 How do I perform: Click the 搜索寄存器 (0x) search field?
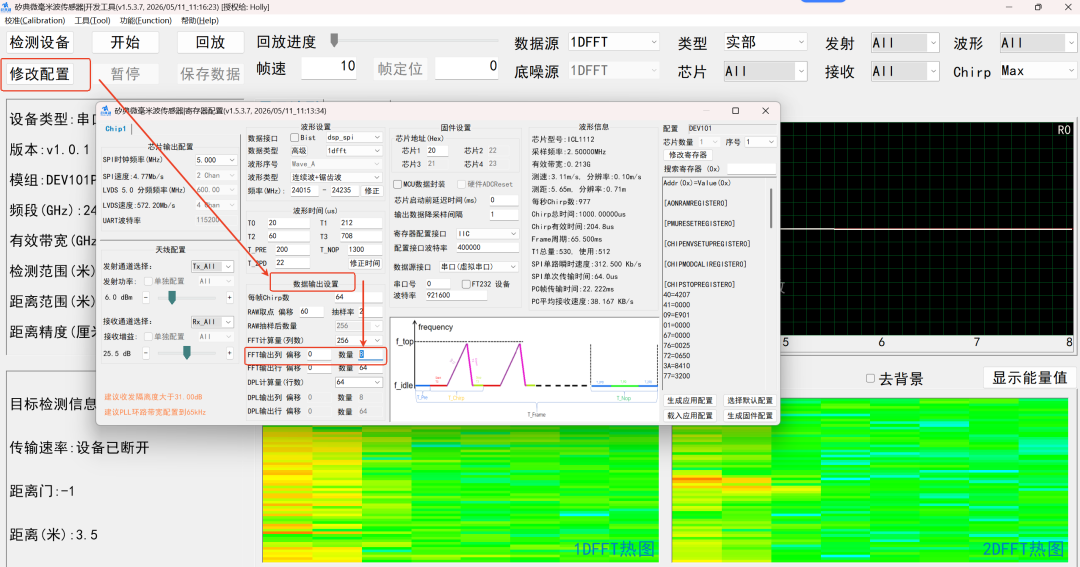[x=751, y=169]
